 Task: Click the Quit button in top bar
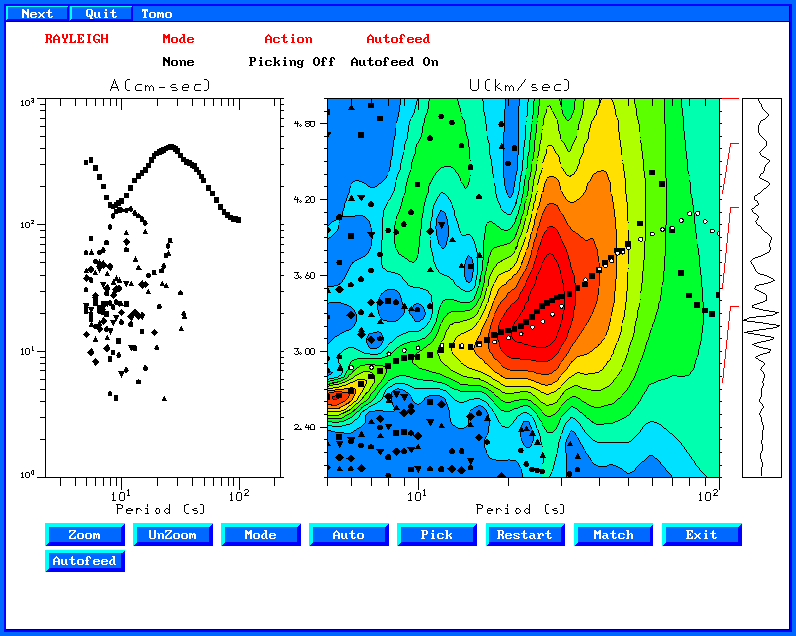pos(101,14)
